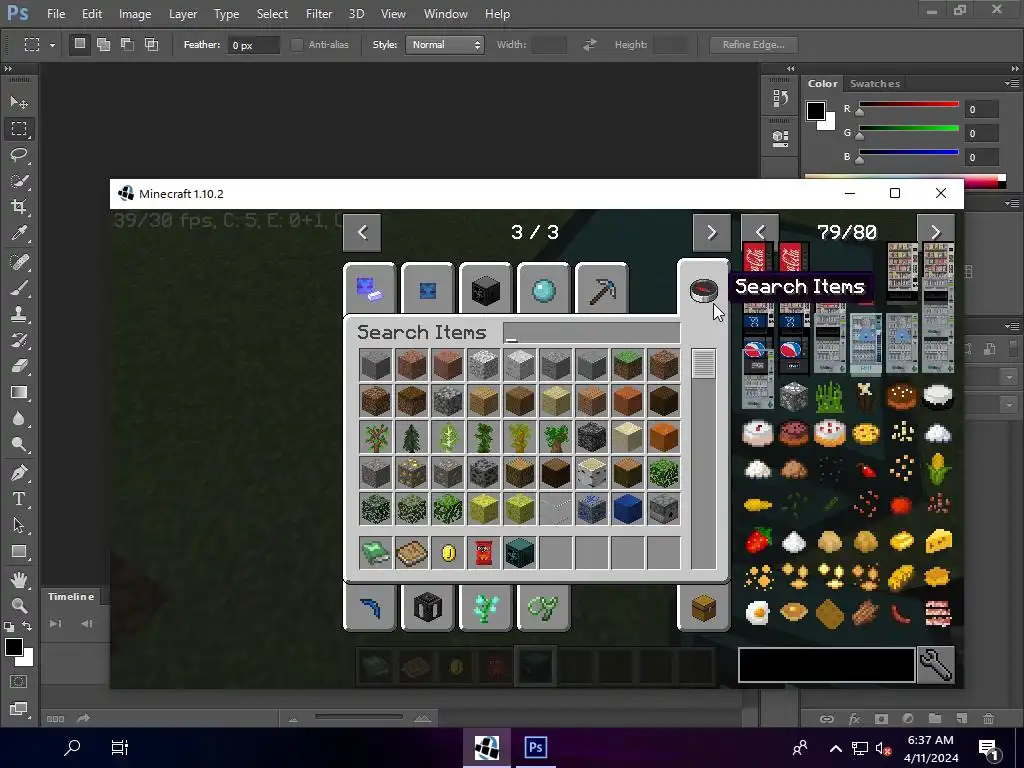Open the Layer menu
This screenshot has width=1024, height=768.
183,14
